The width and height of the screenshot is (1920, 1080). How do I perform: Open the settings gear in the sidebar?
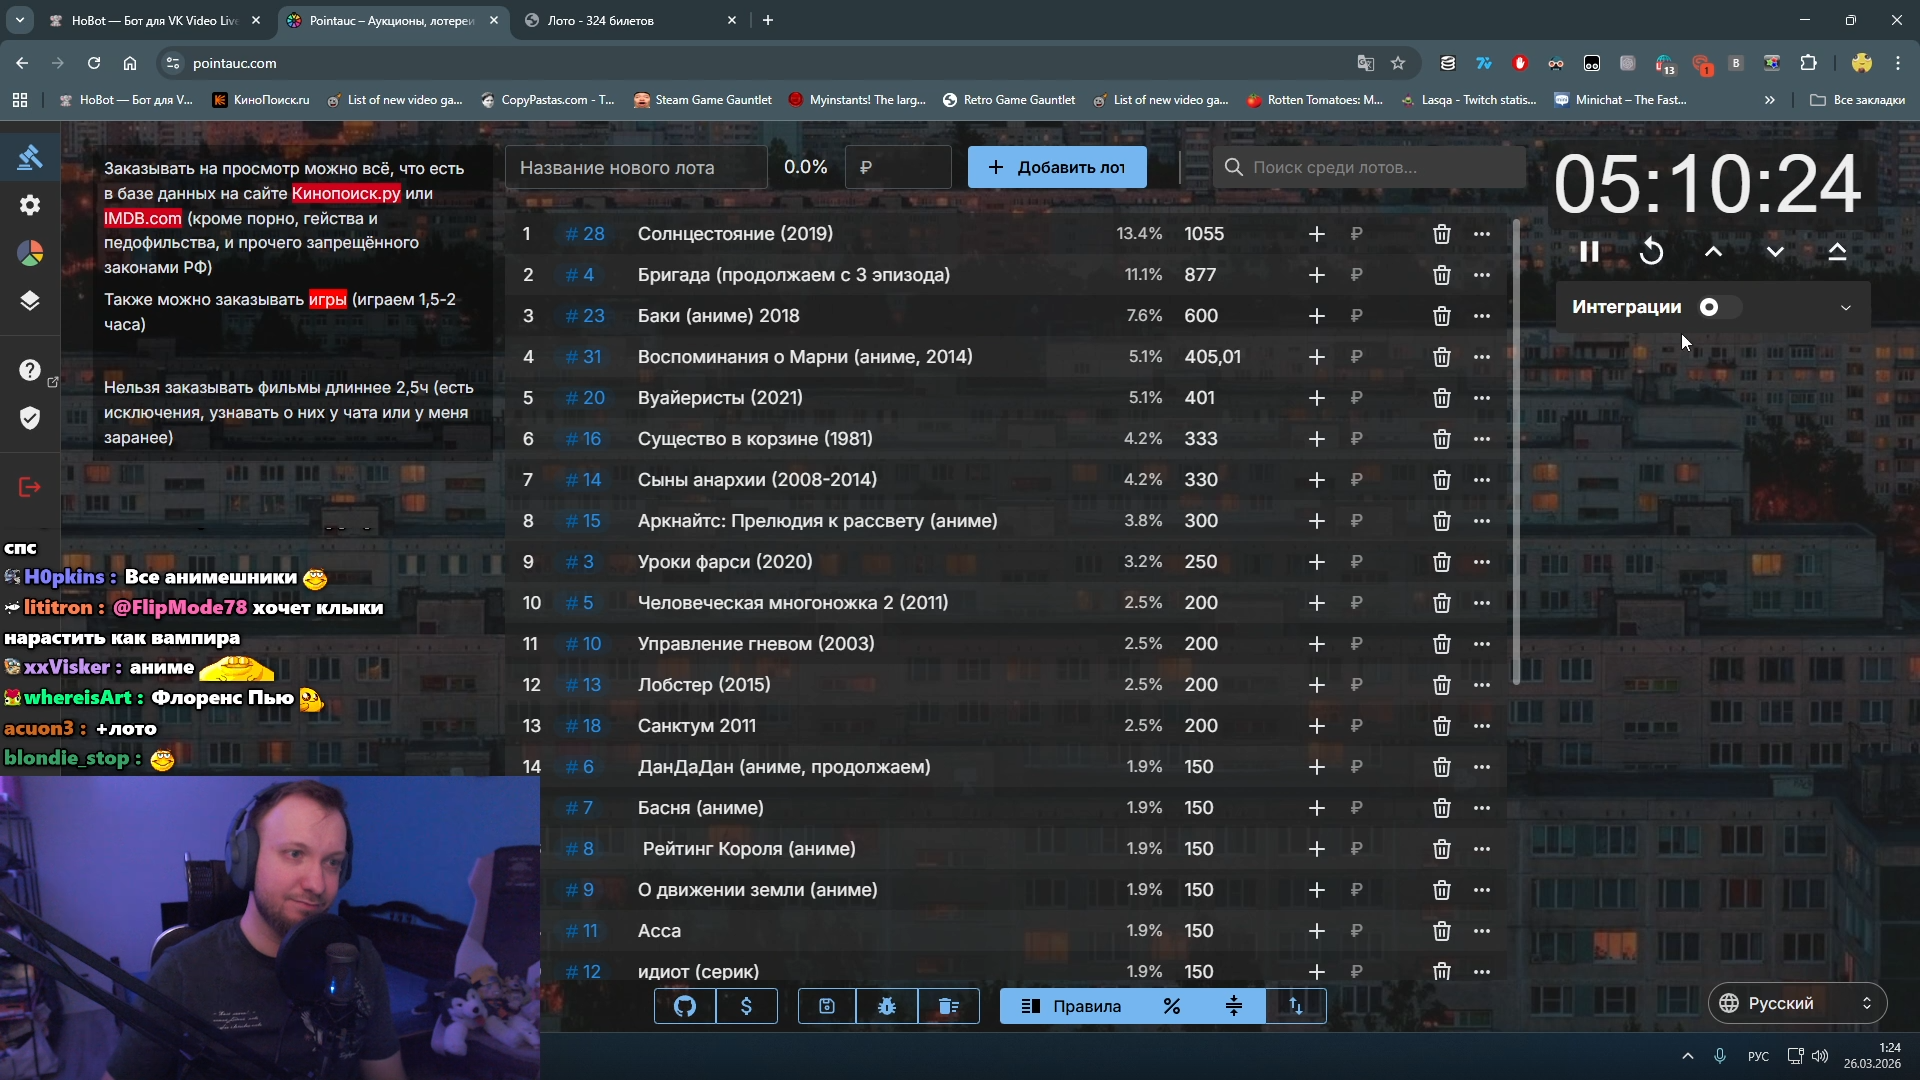30,205
